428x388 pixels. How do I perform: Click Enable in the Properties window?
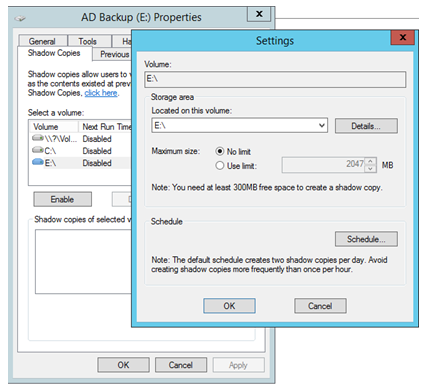(x=62, y=199)
